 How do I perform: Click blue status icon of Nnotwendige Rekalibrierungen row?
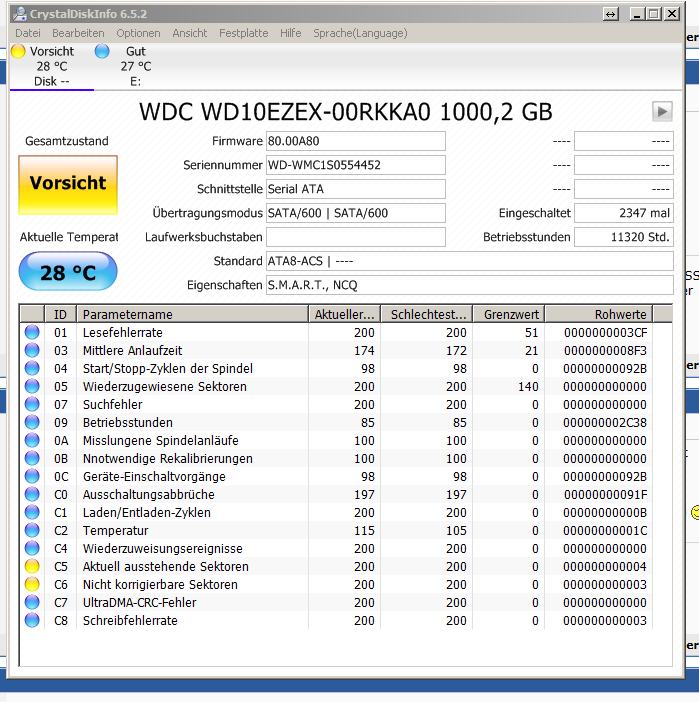click(32, 458)
